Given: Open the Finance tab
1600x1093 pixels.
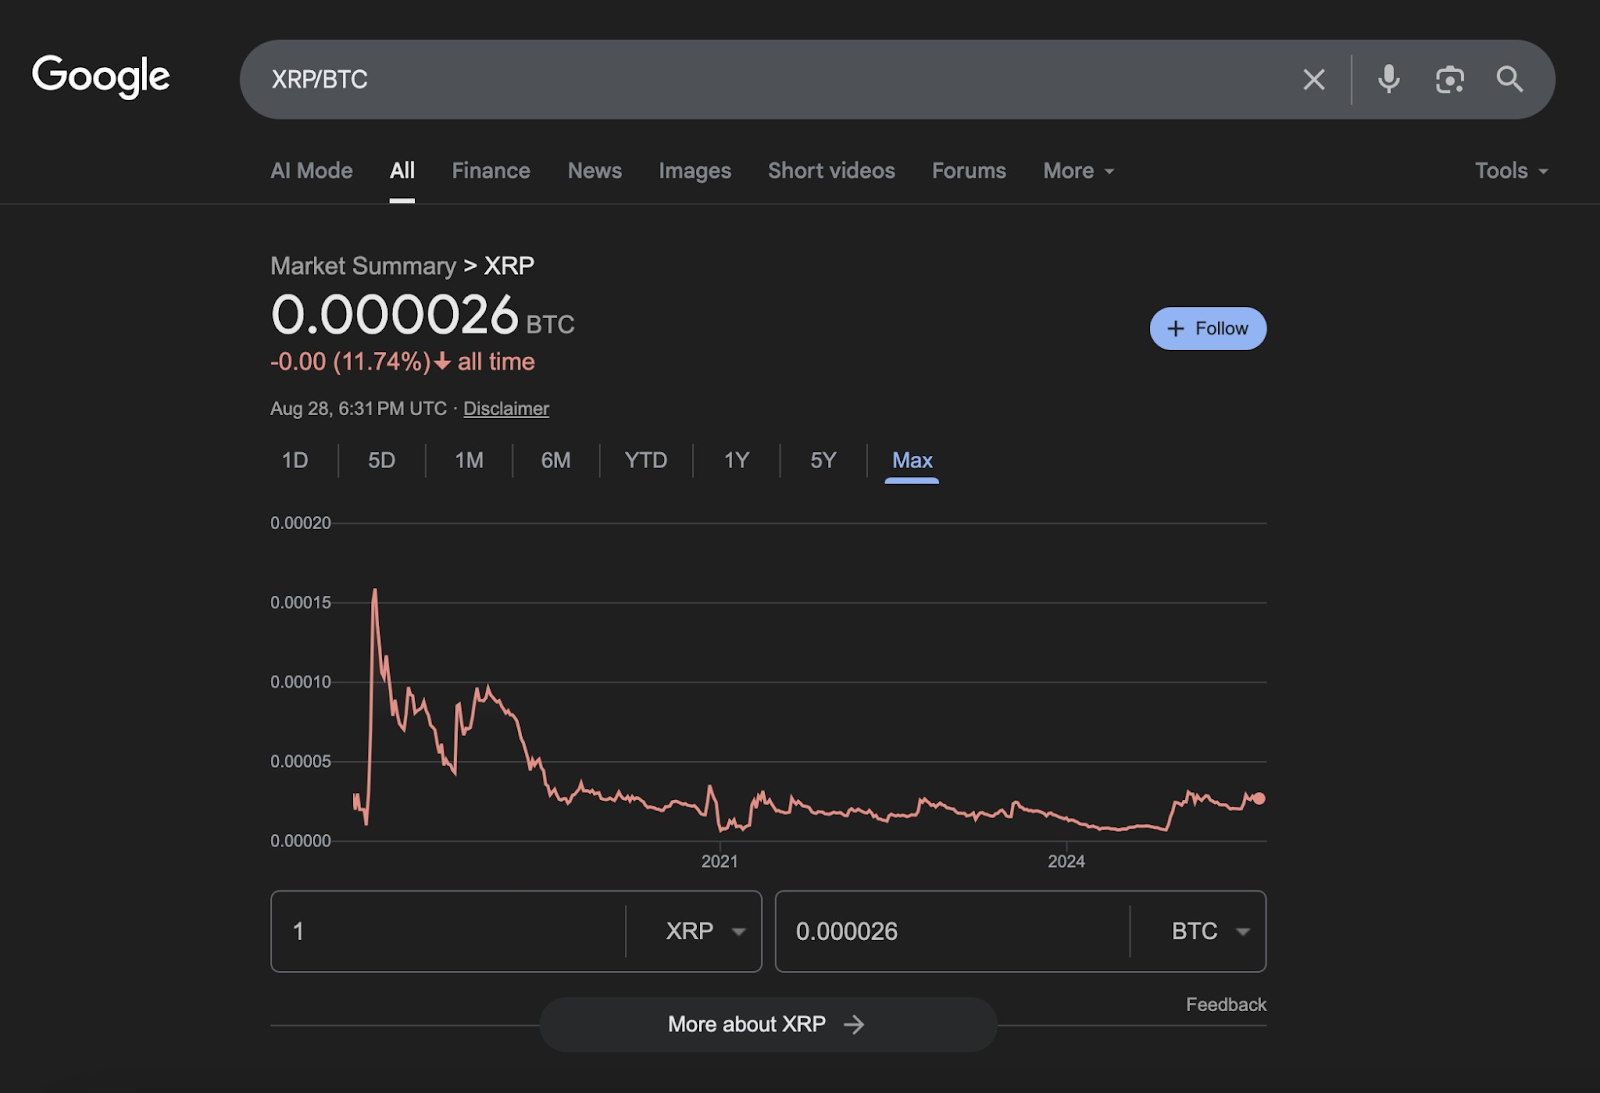Looking at the screenshot, I should click(x=491, y=171).
